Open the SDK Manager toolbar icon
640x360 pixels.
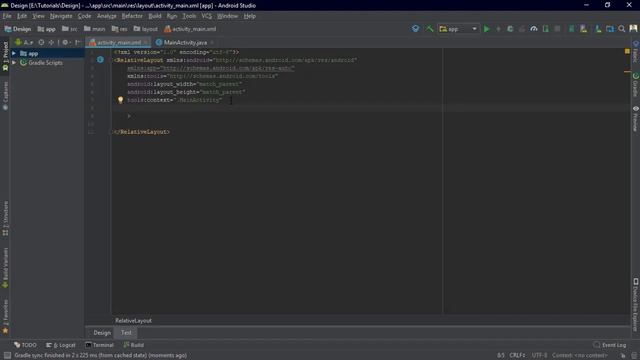click(x=598, y=29)
